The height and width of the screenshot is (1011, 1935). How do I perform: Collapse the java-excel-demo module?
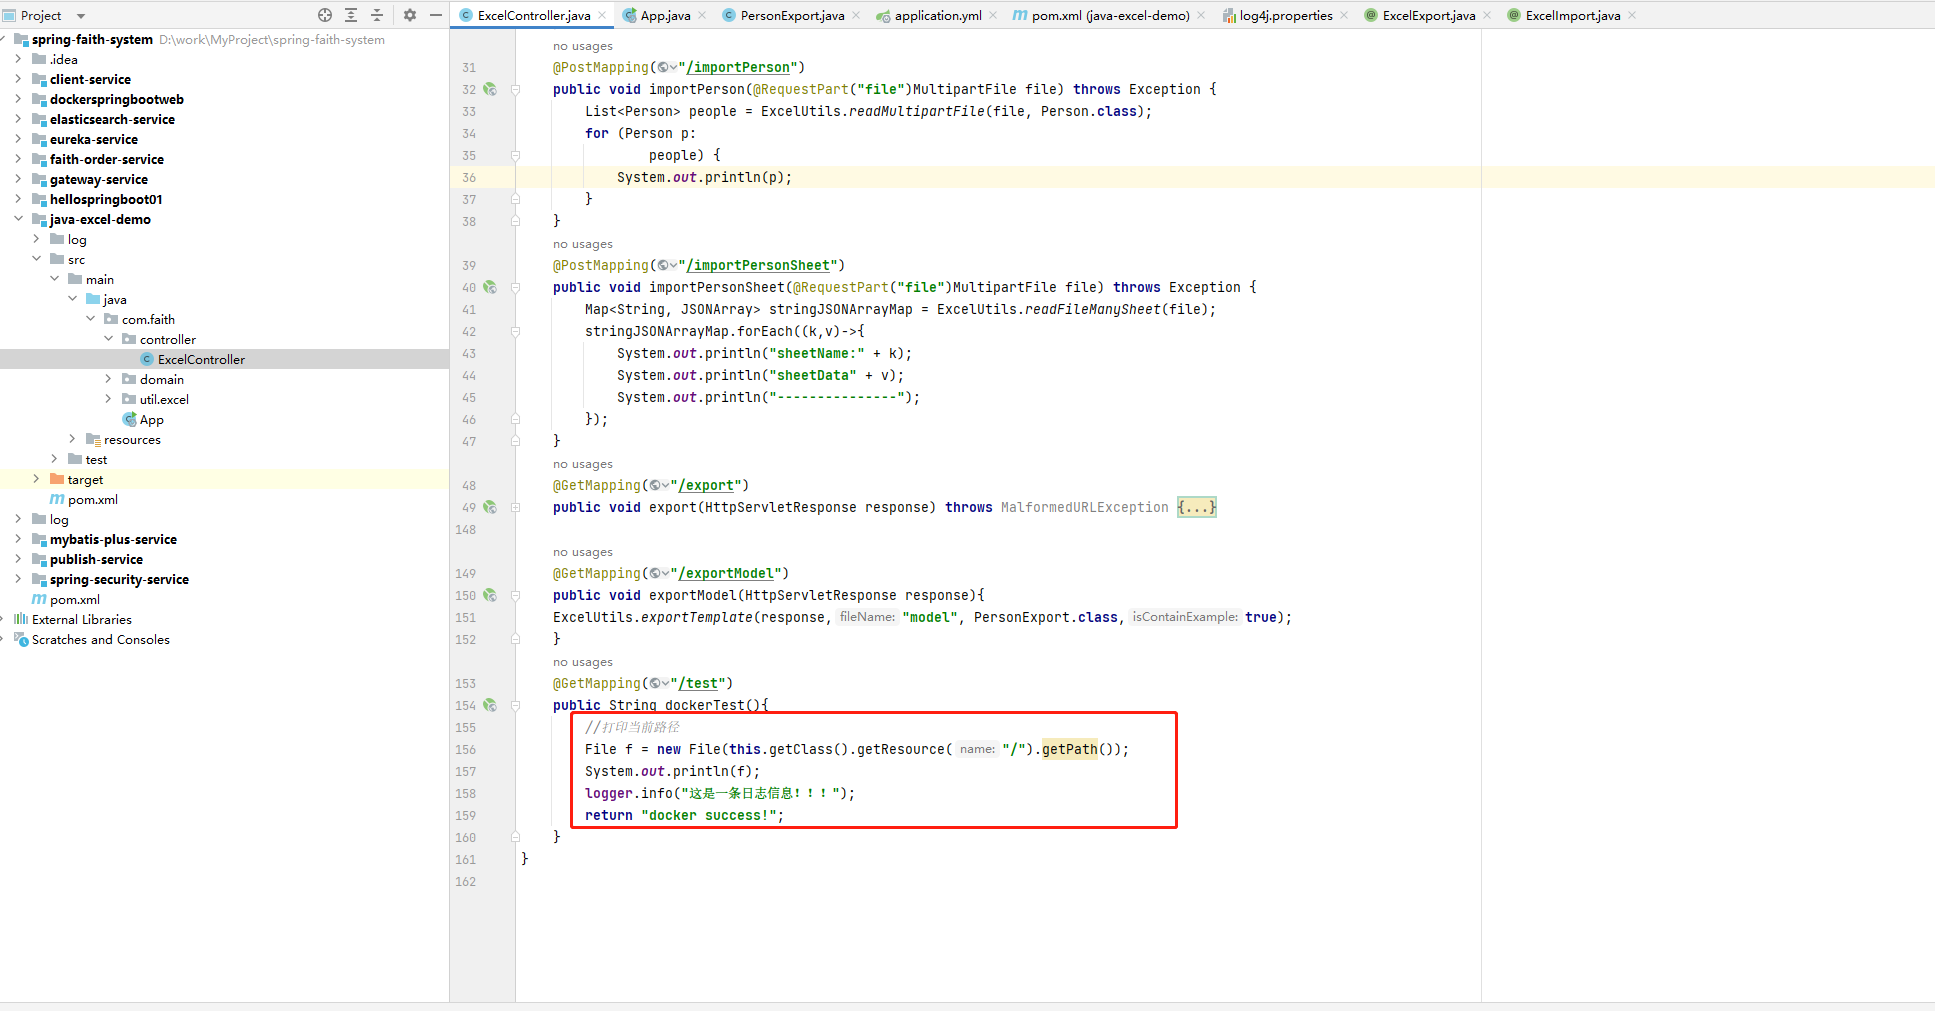(18, 219)
